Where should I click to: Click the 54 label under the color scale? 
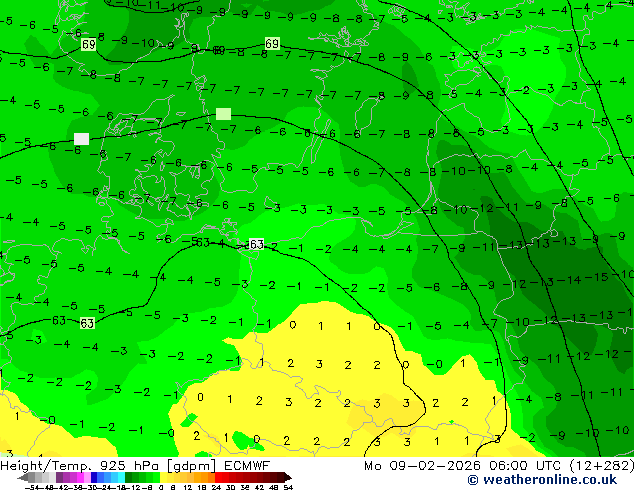[288, 487]
